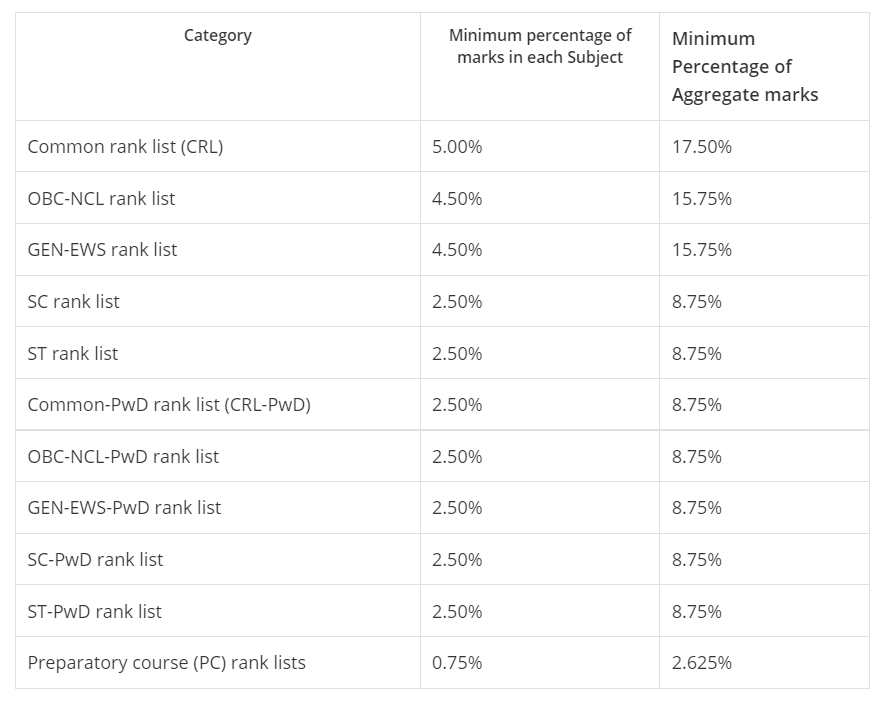Click the 15.75% value in OBC-NCL row
883x710 pixels.
(702, 199)
